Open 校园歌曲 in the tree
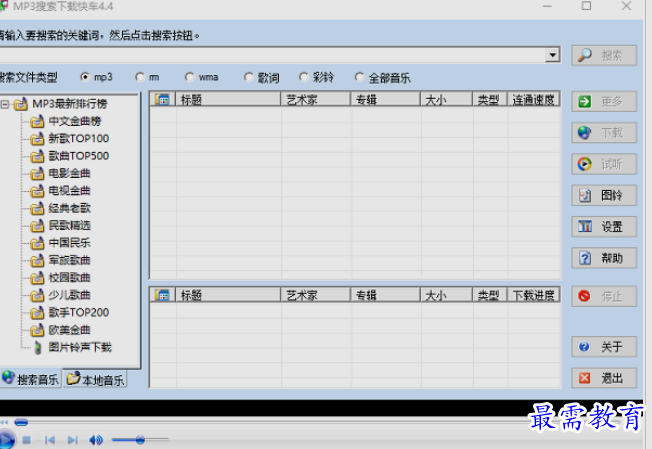Image resolution: width=652 pixels, height=449 pixels. (69, 278)
